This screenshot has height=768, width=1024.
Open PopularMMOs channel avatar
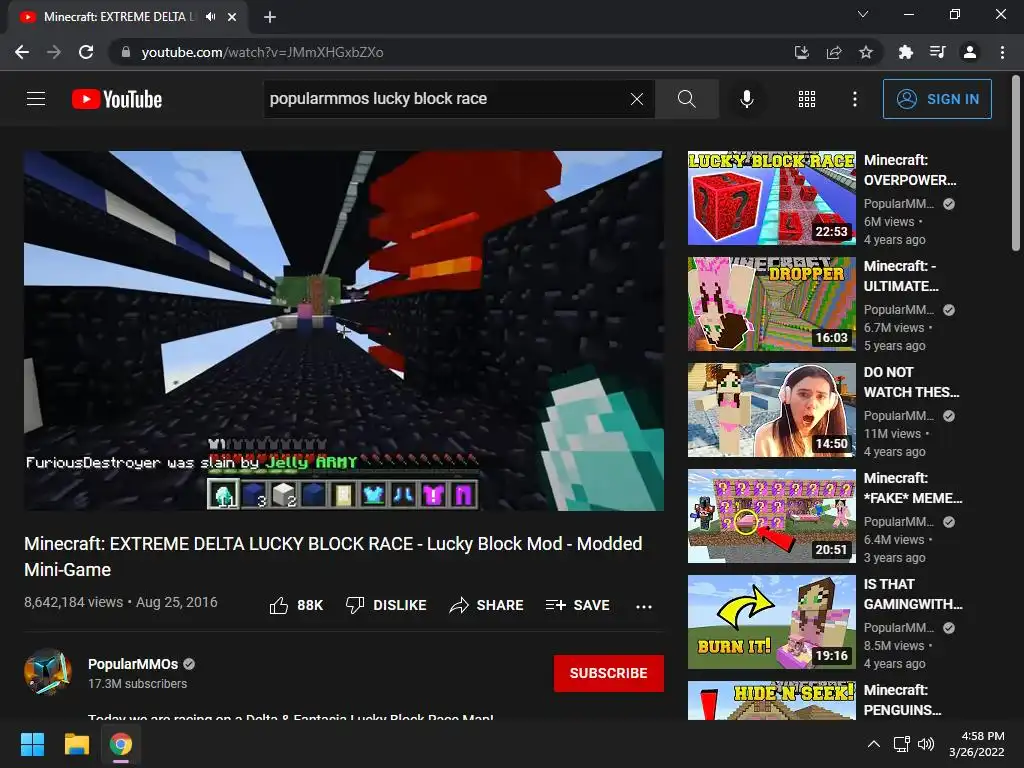tap(47, 672)
